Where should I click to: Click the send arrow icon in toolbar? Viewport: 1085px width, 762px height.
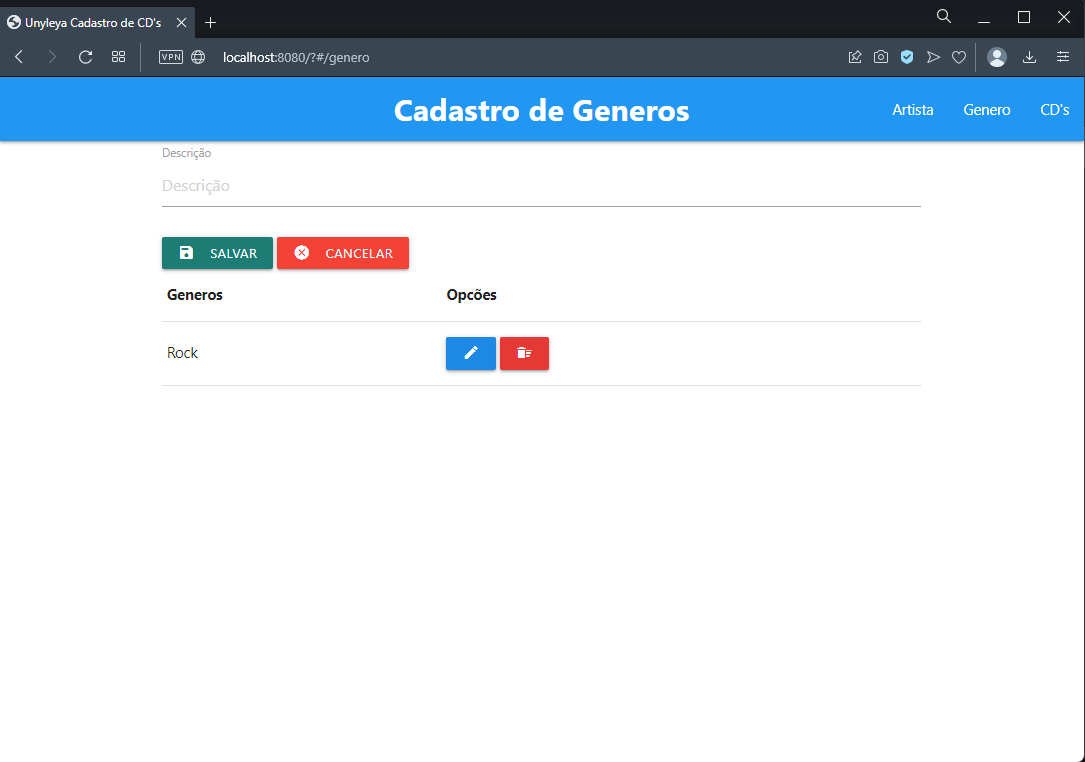tap(933, 57)
